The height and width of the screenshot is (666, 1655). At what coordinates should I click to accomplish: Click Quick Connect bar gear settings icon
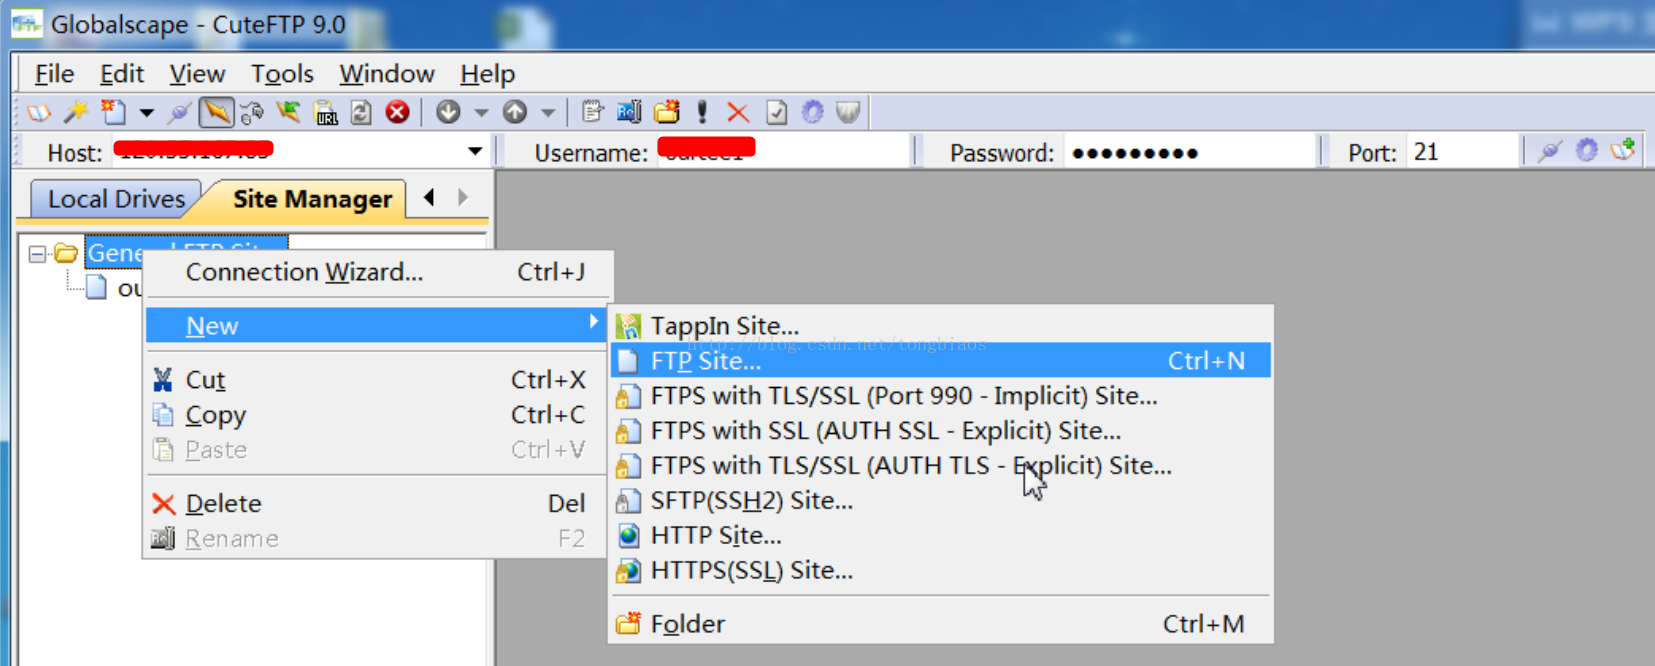(1587, 151)
